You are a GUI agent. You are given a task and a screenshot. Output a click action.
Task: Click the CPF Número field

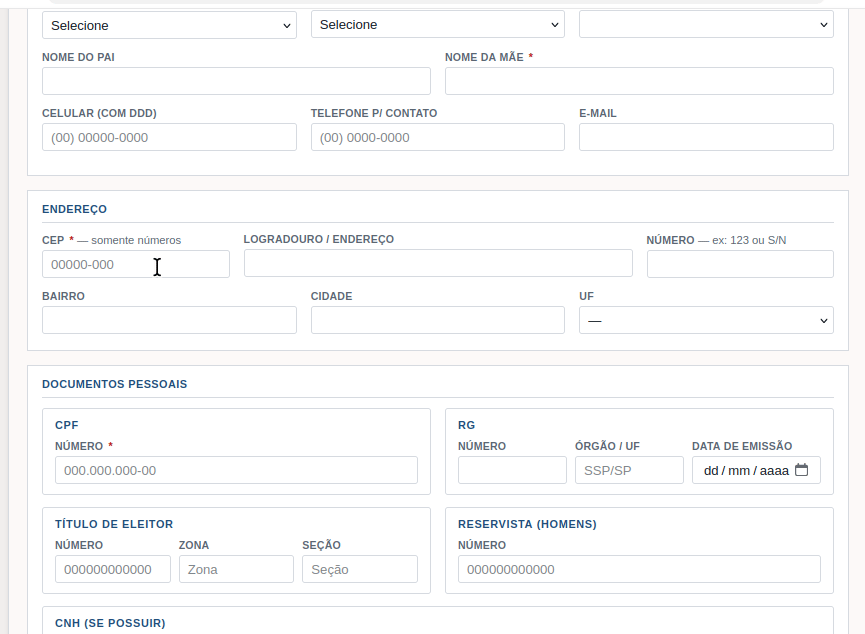tap(236, 470)
